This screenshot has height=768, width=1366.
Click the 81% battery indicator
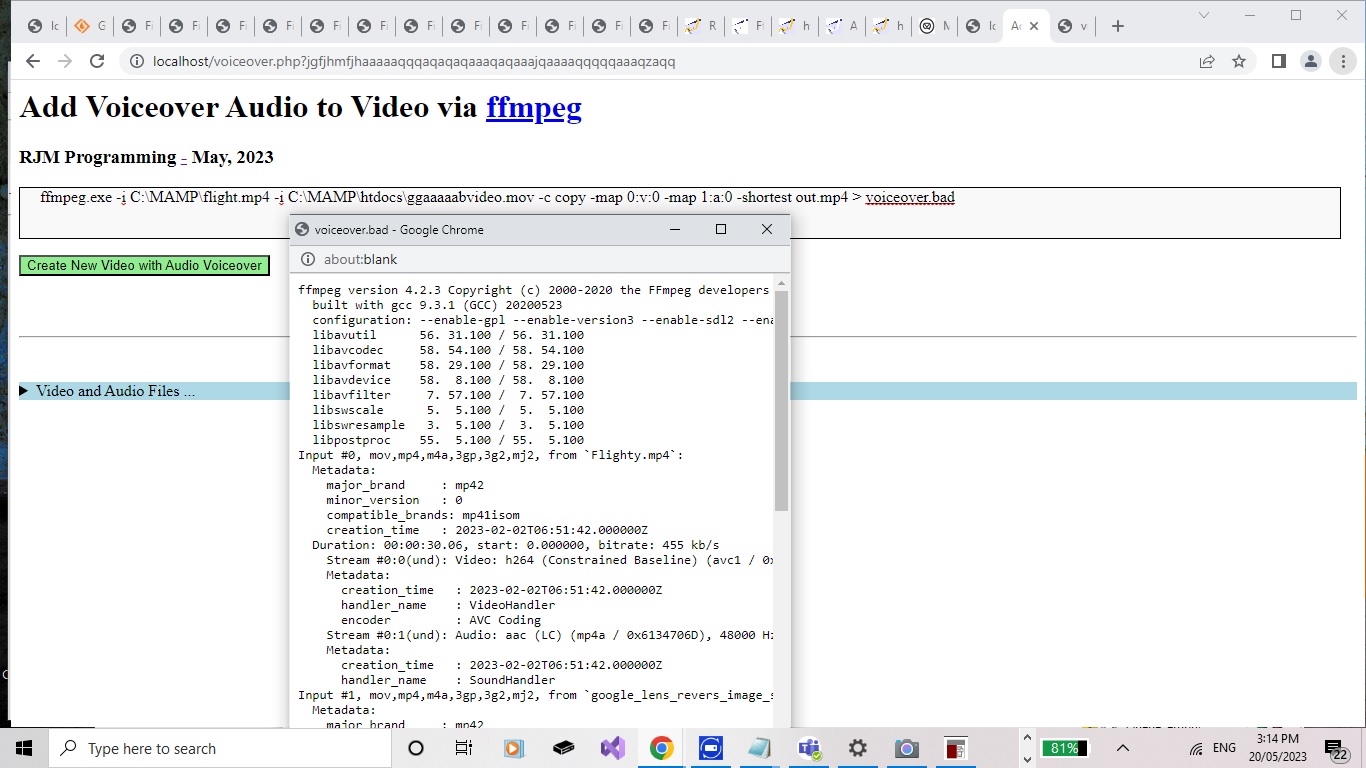click(1064, 748)
